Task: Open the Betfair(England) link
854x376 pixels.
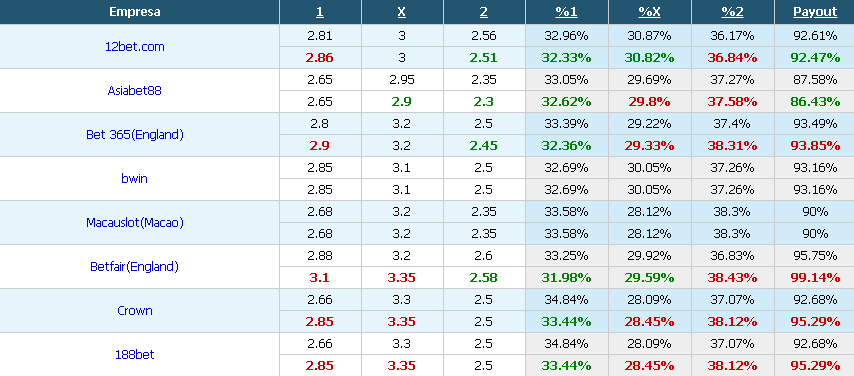Action: [x=135, y=266]
